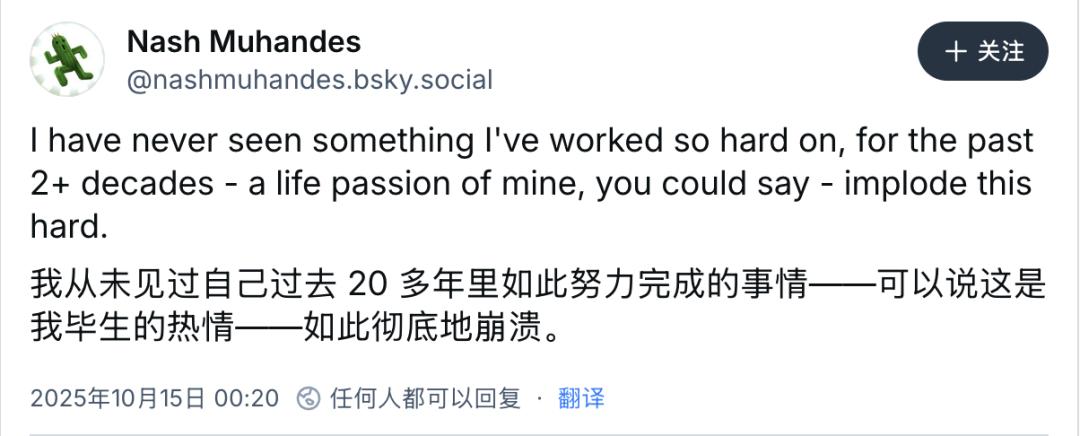Click the English post line starting "I have never seen"
This screenshot has height=436, width=1080.
(x=530, y=142)
